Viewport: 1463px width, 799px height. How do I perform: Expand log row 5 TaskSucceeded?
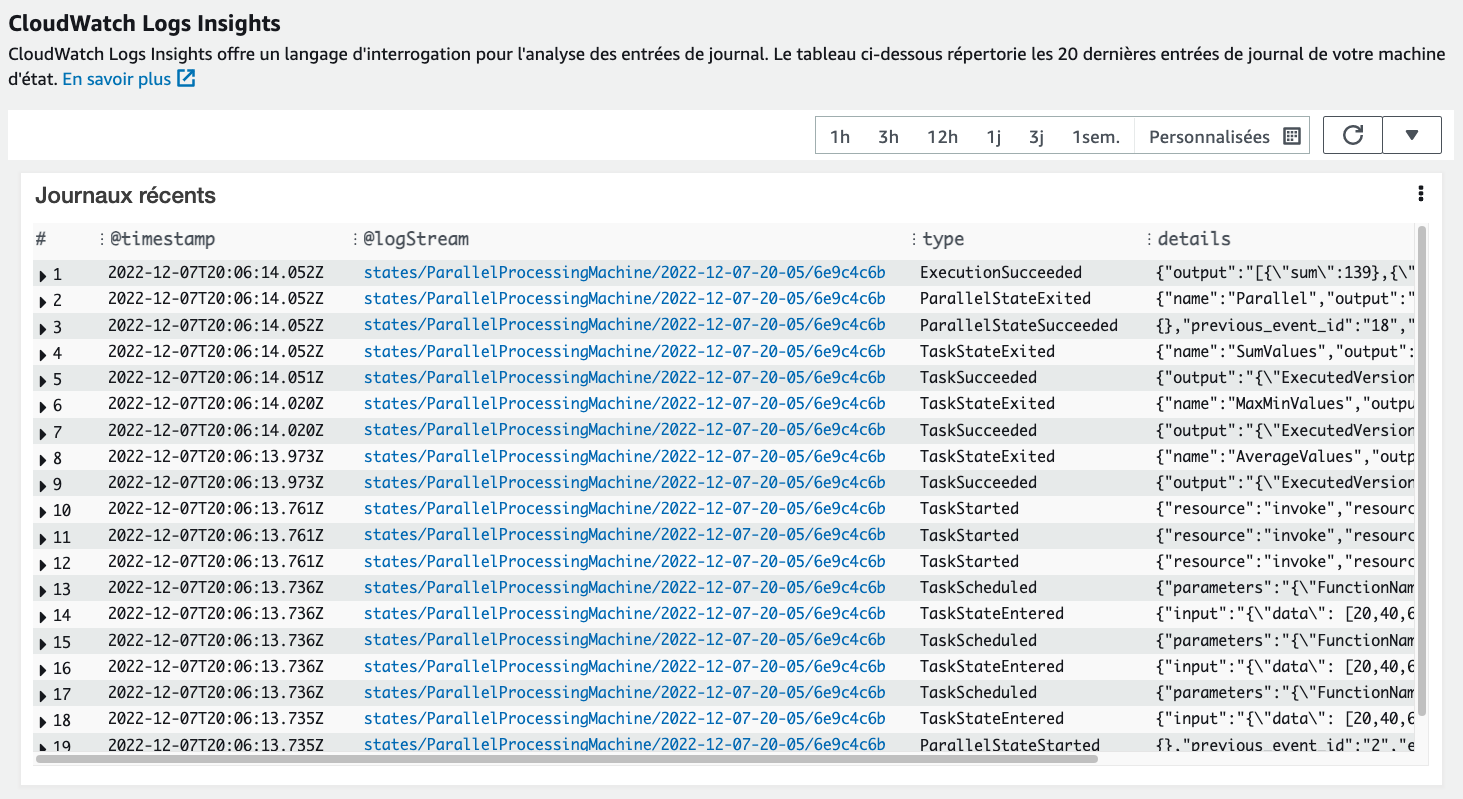43,379
